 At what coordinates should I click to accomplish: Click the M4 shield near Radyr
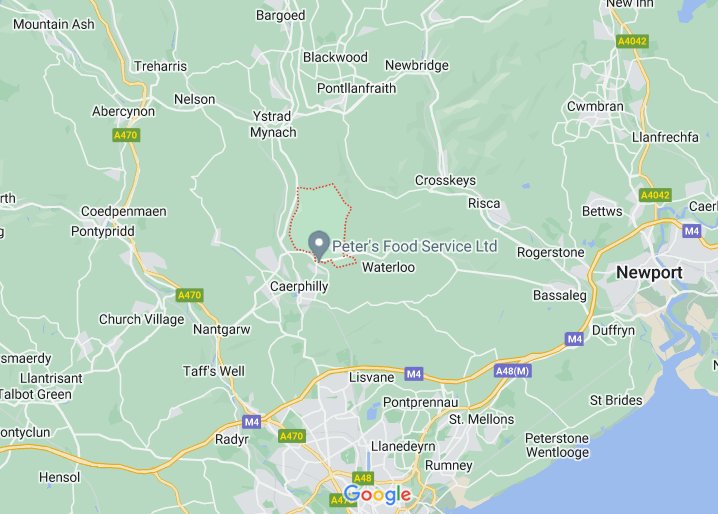[x=252, y=421]
